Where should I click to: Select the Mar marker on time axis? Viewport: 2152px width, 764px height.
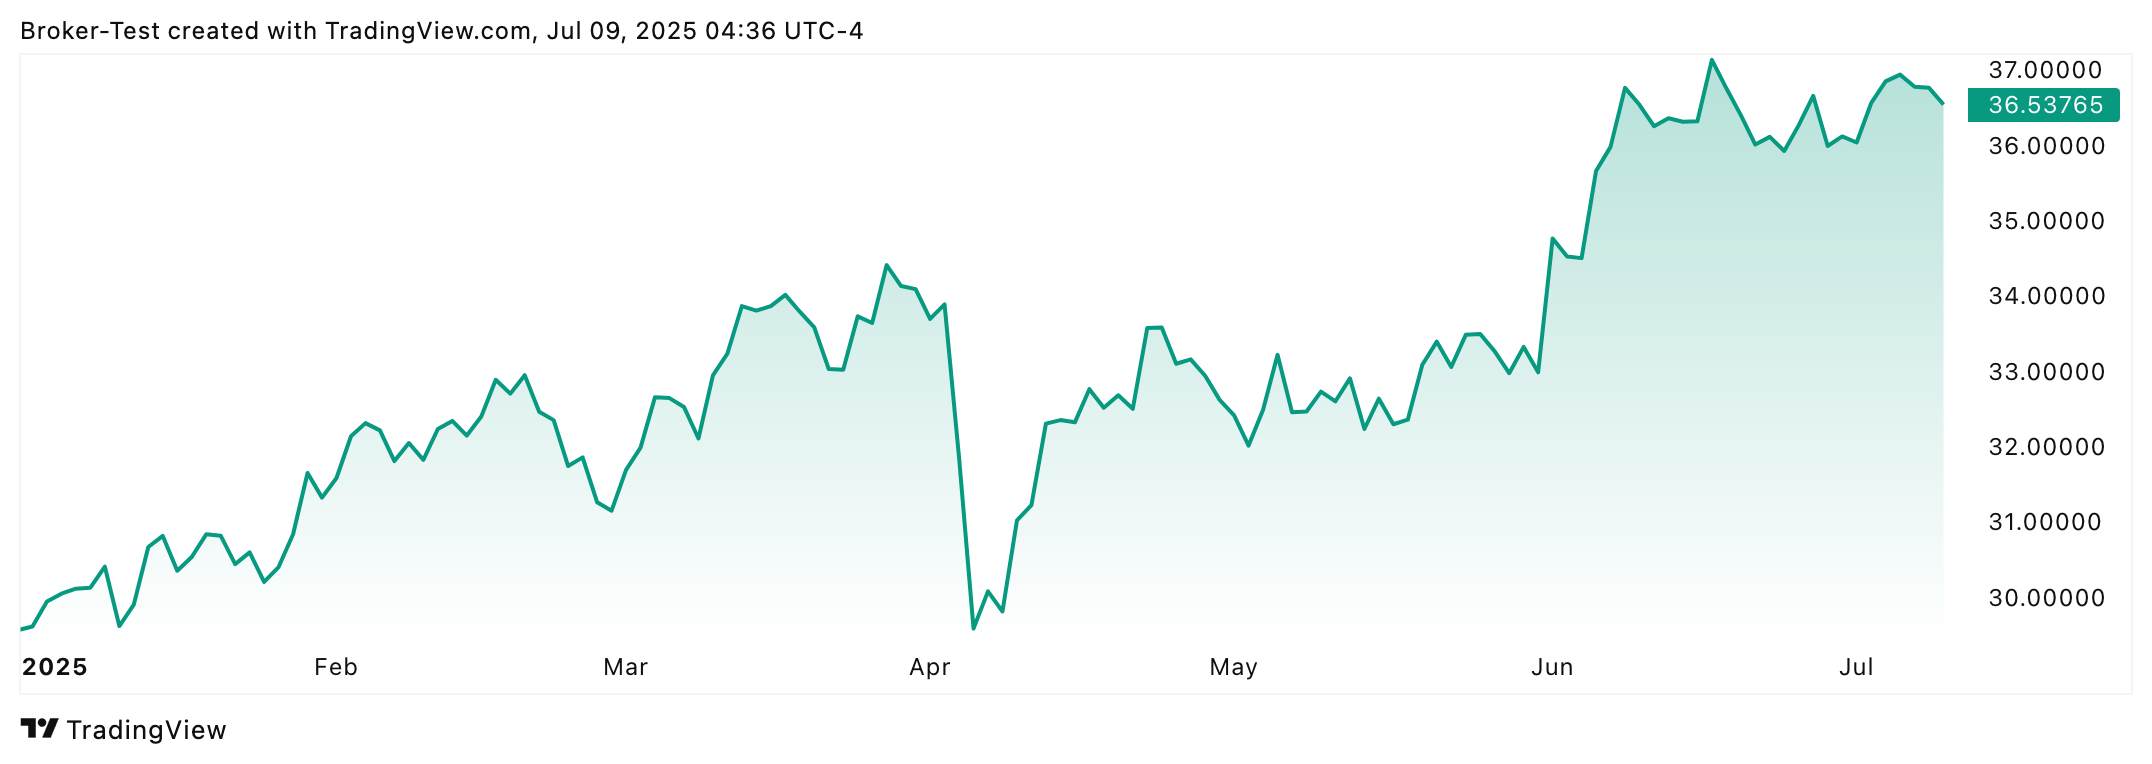coord(625,667)
